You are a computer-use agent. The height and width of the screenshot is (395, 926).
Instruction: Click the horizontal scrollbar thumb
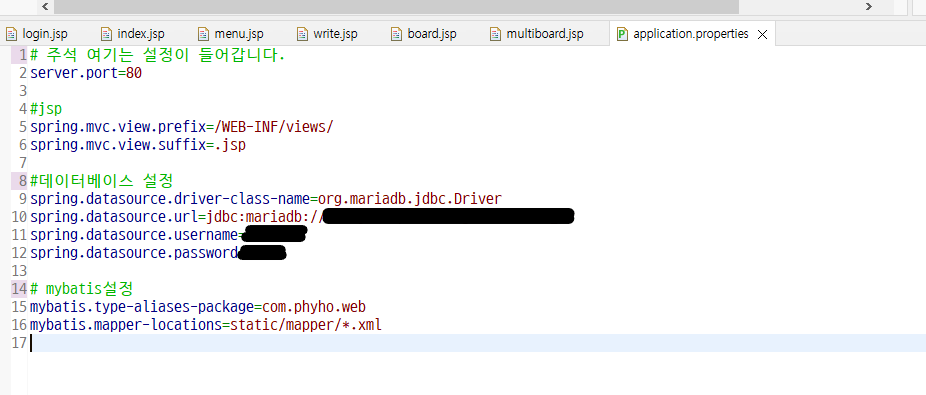(x=396, y=6)
